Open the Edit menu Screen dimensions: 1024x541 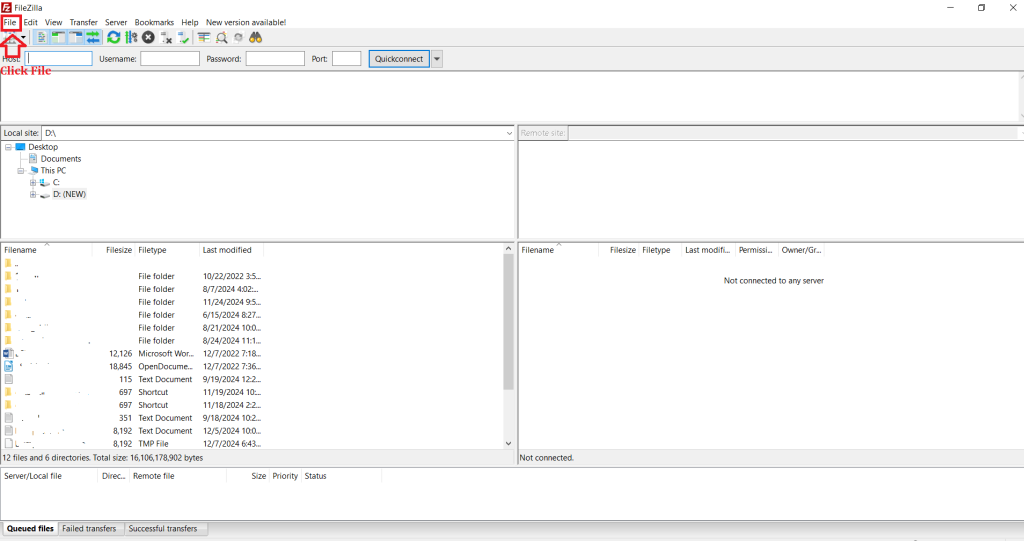coord(31,22)
